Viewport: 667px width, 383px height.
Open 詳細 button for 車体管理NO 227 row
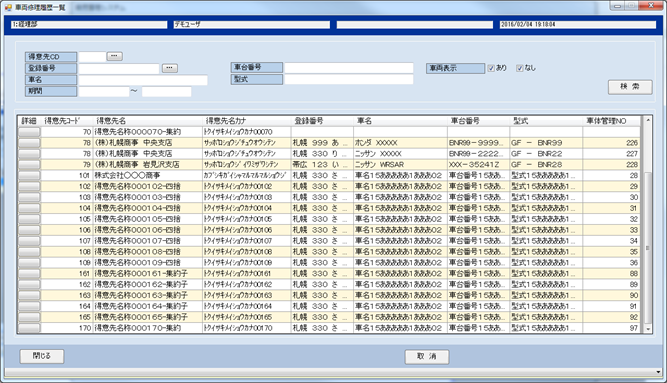click(29, 154)
